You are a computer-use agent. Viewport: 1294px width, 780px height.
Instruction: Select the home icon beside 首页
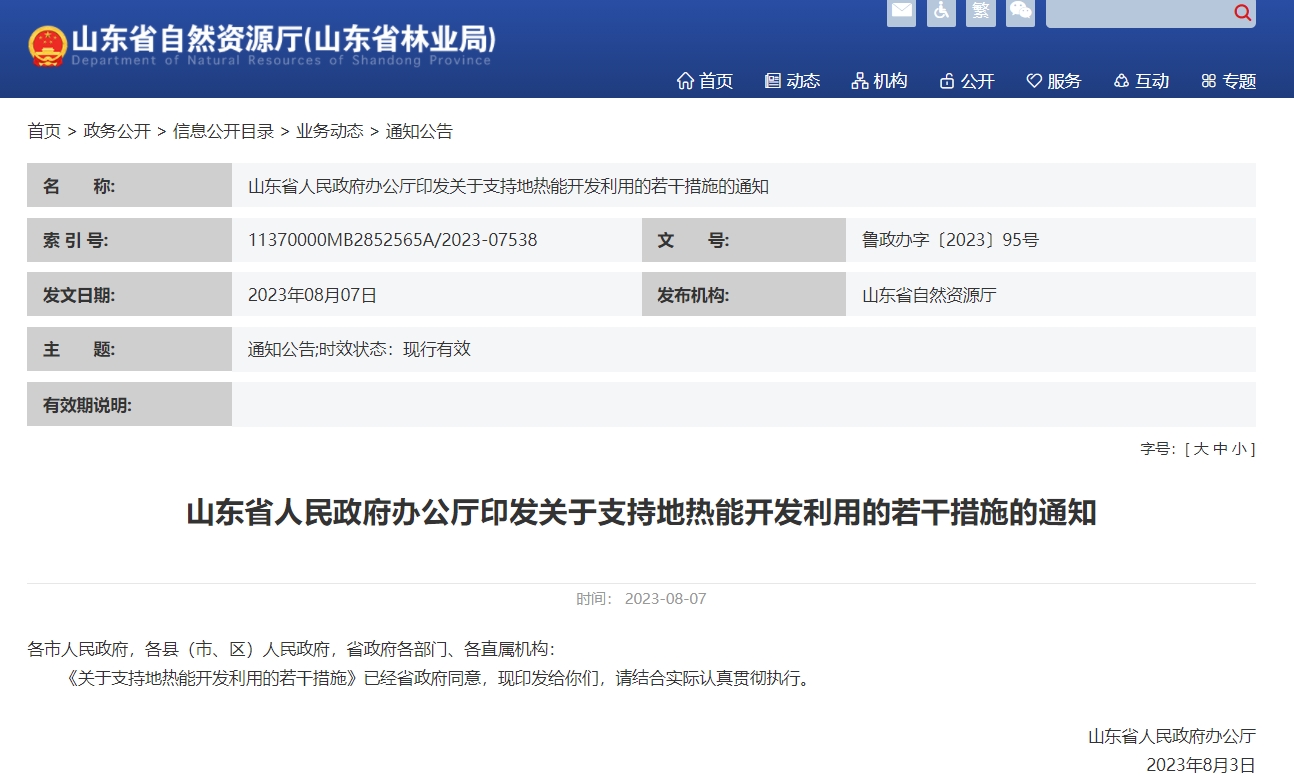685,81
